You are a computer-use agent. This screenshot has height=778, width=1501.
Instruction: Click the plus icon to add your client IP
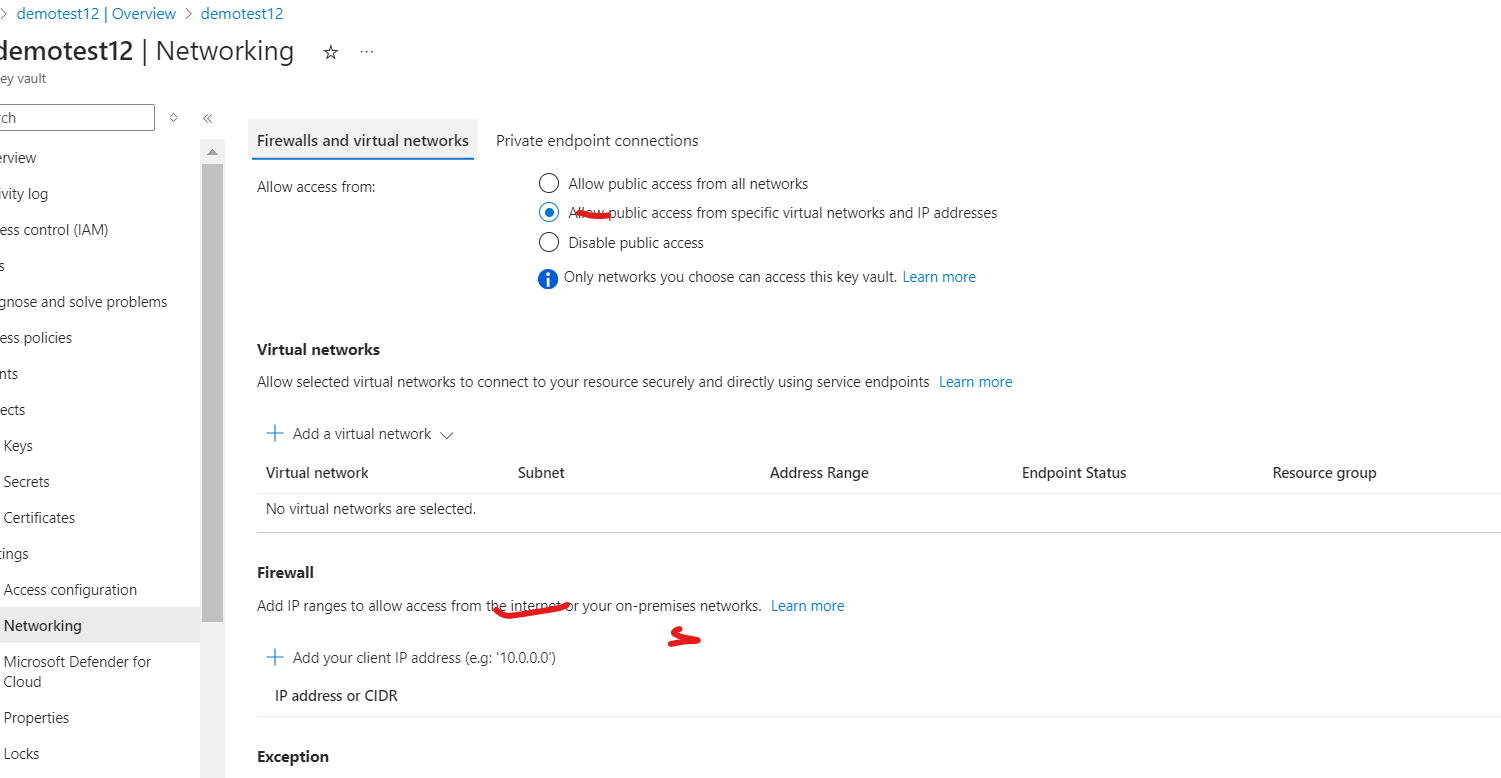(275, 657)
